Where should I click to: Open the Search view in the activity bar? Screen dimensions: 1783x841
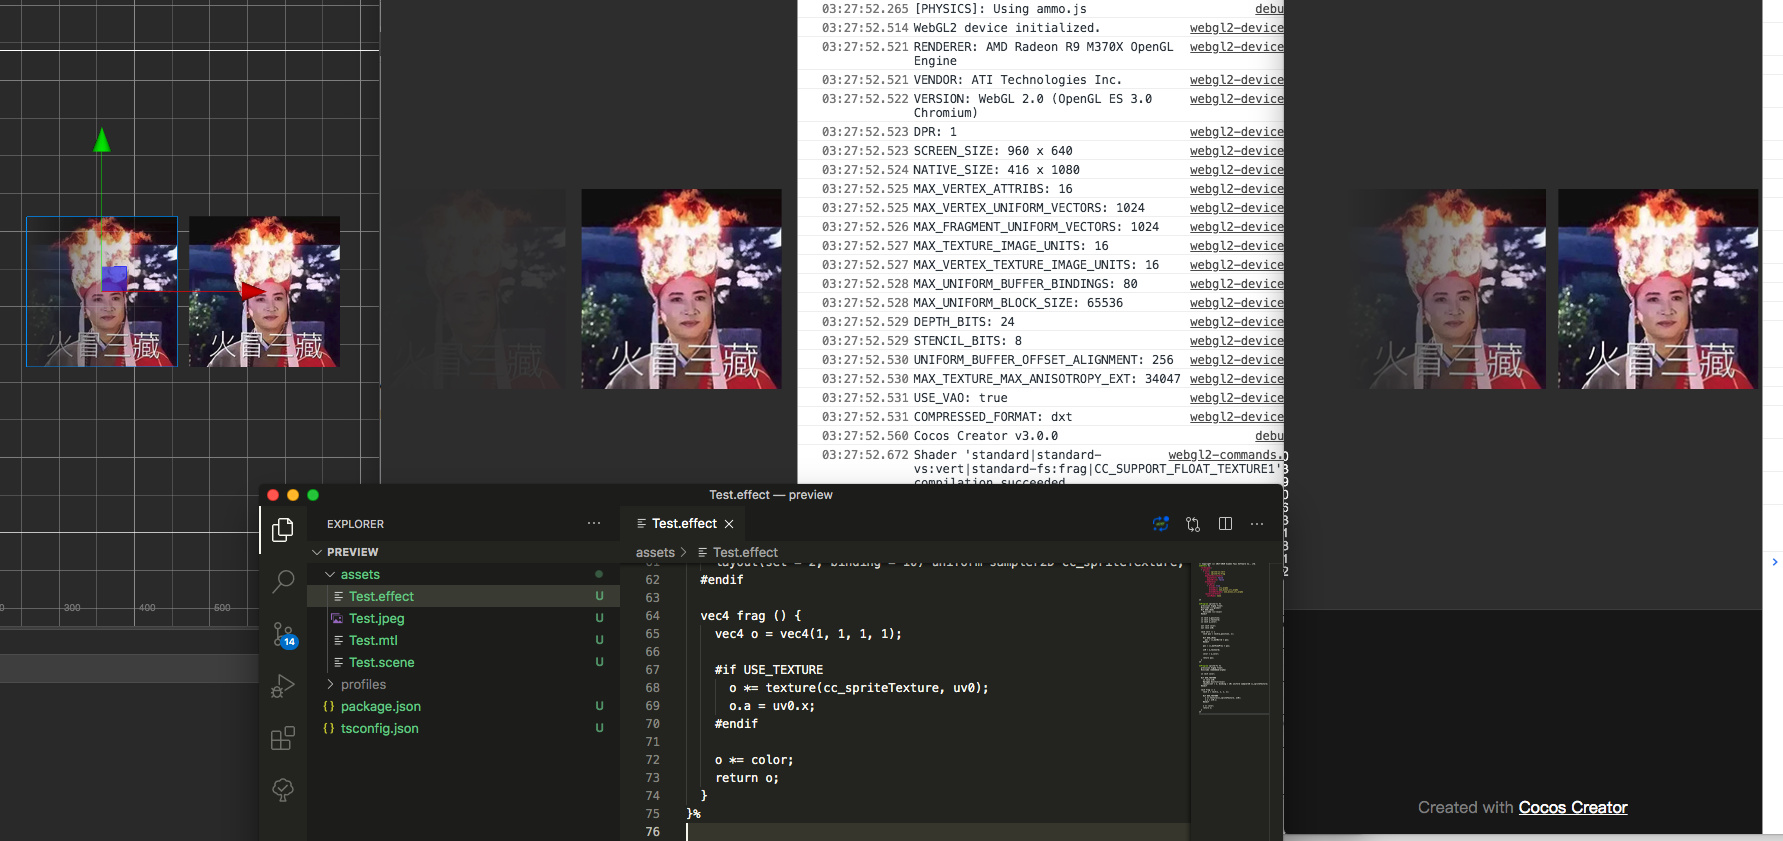click(283, 581)
